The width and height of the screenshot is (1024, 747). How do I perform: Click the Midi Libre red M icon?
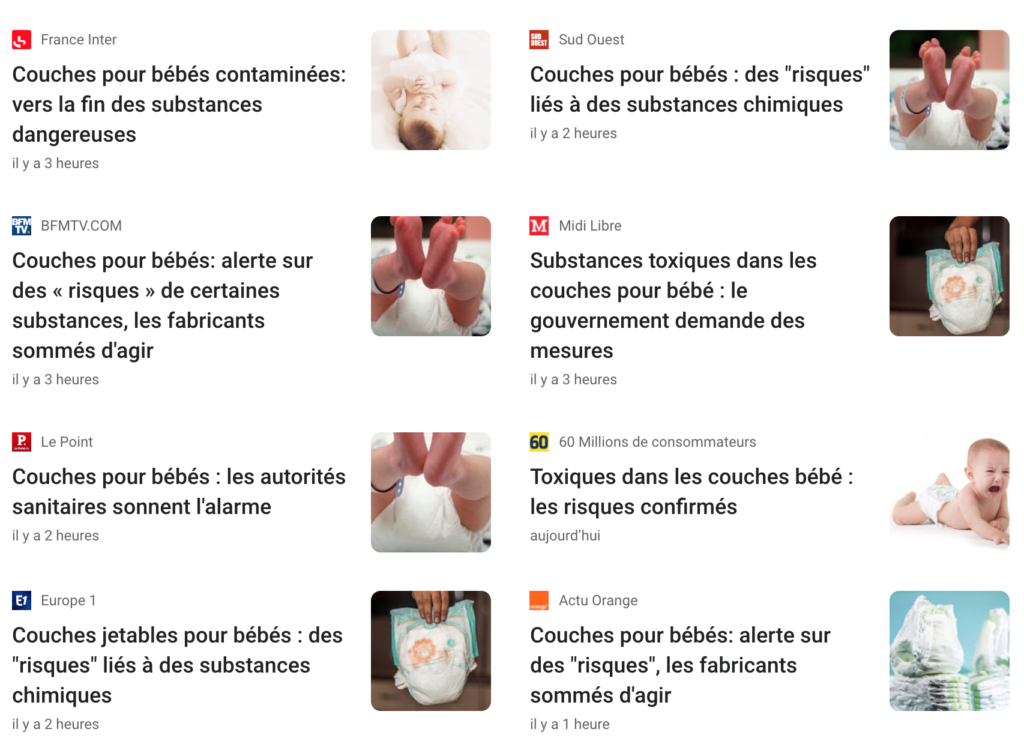539,226
